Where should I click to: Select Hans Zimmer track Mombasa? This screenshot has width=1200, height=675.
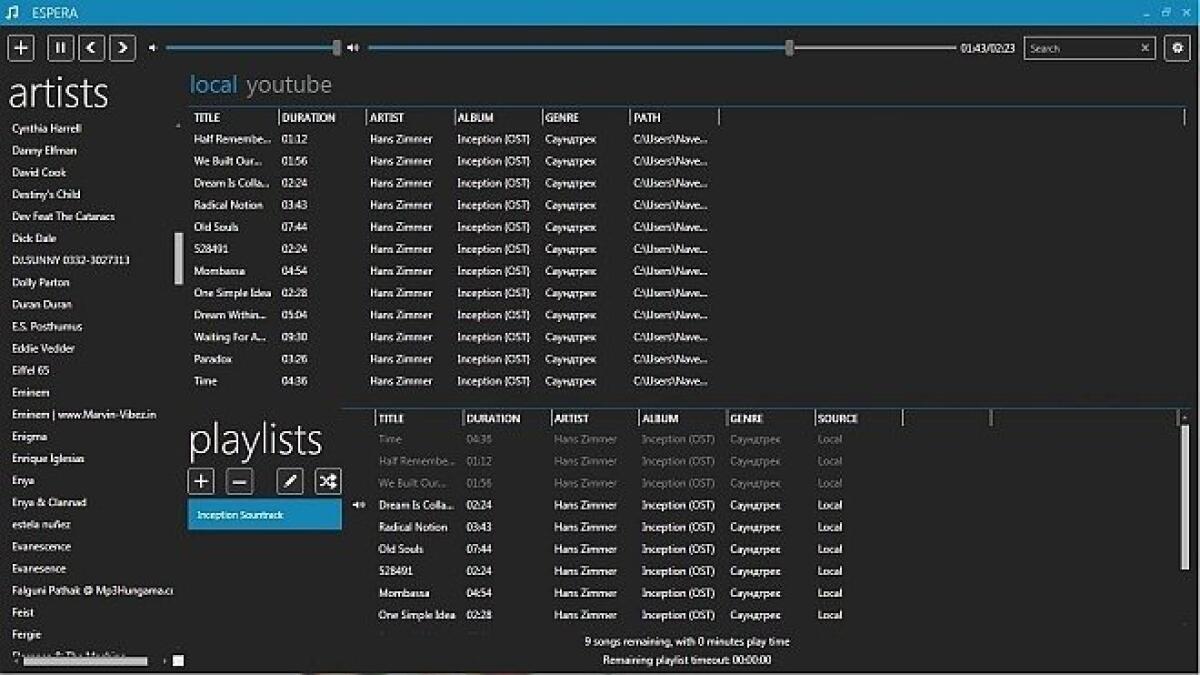point(222,270)
